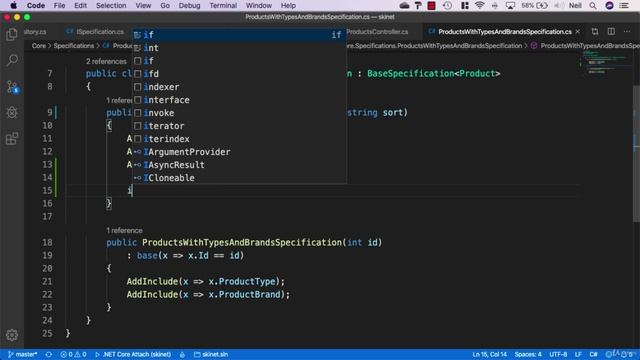Click the cloud icon in menu bar

click(x=404, y=5)
